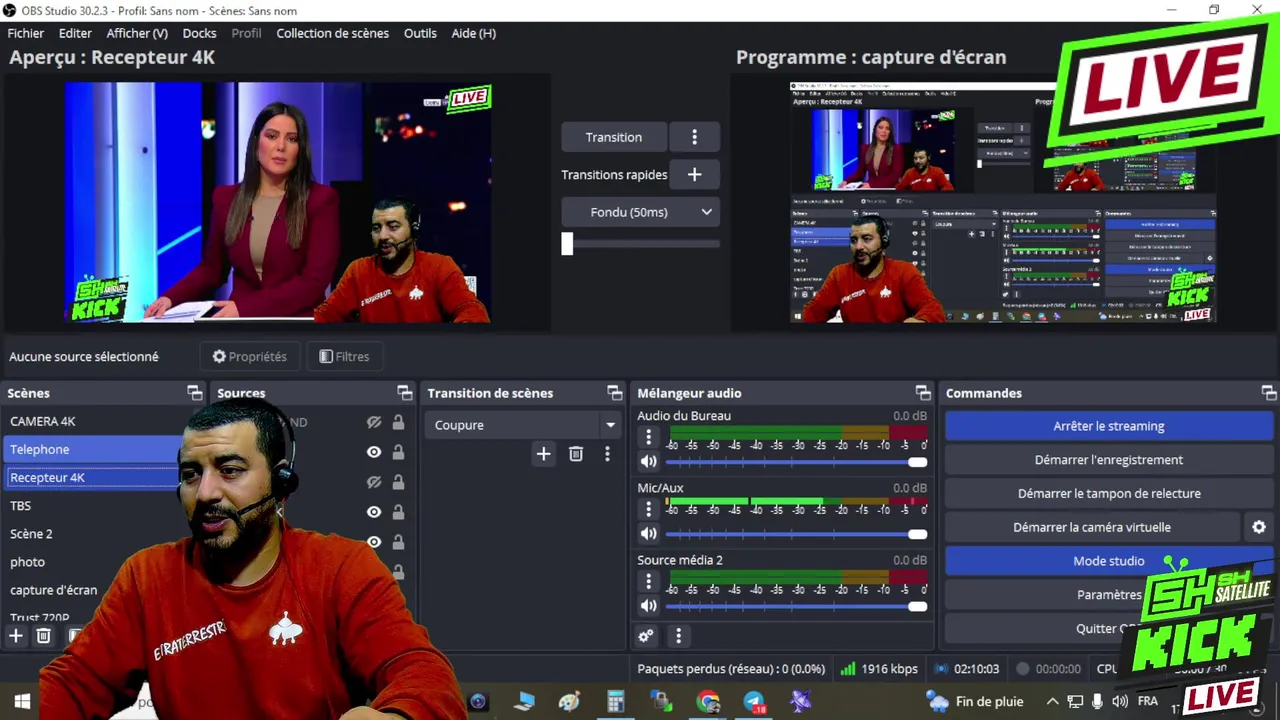Open the three-dot menu beside the Transition button
Screen dimensions: 1280x720
click(x=694, y=137)
